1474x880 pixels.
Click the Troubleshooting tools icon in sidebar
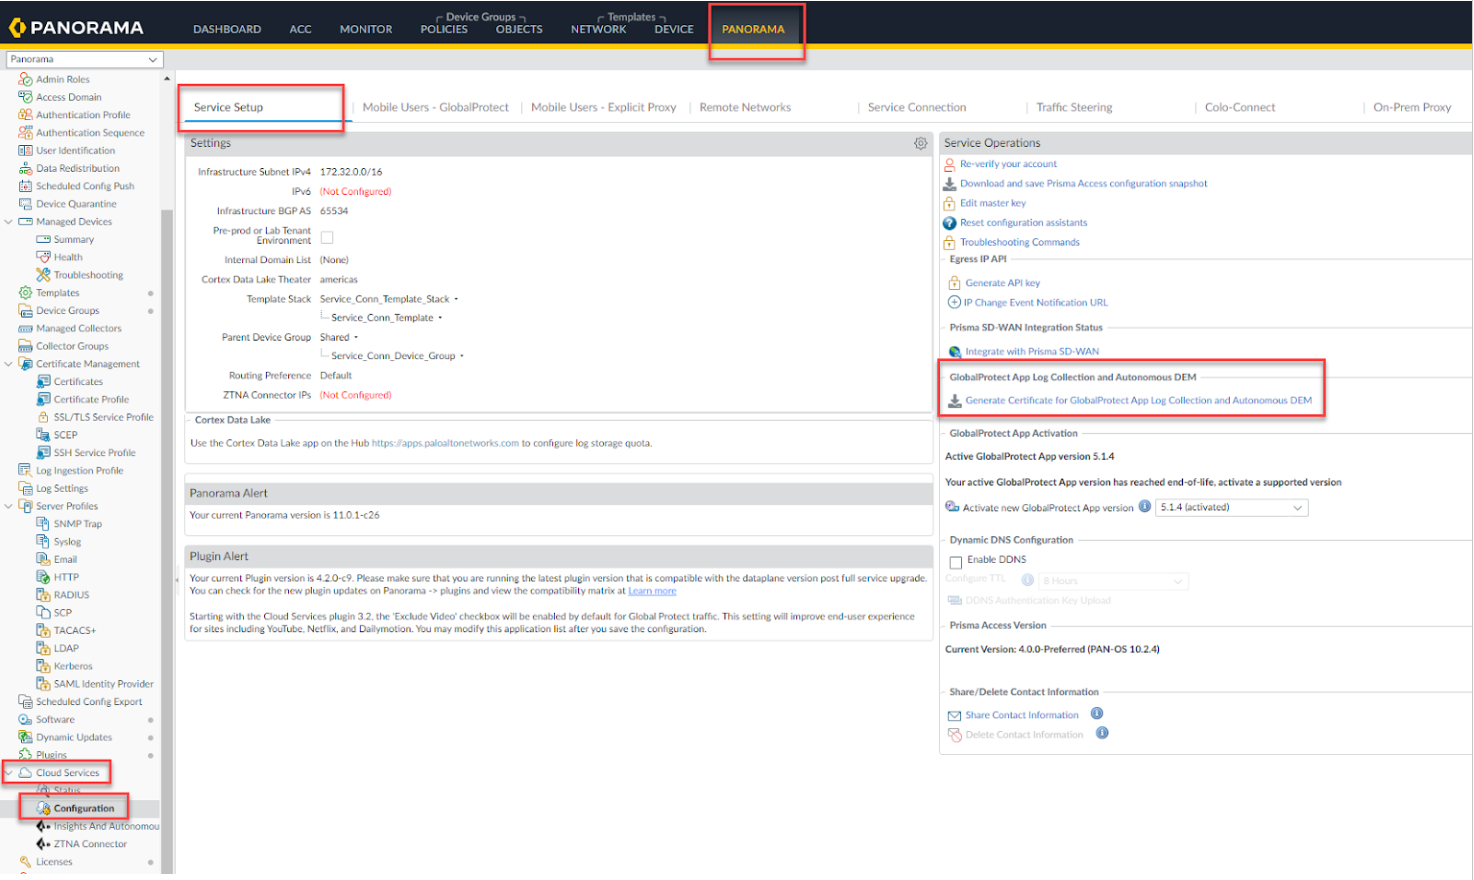pos(43,275)
